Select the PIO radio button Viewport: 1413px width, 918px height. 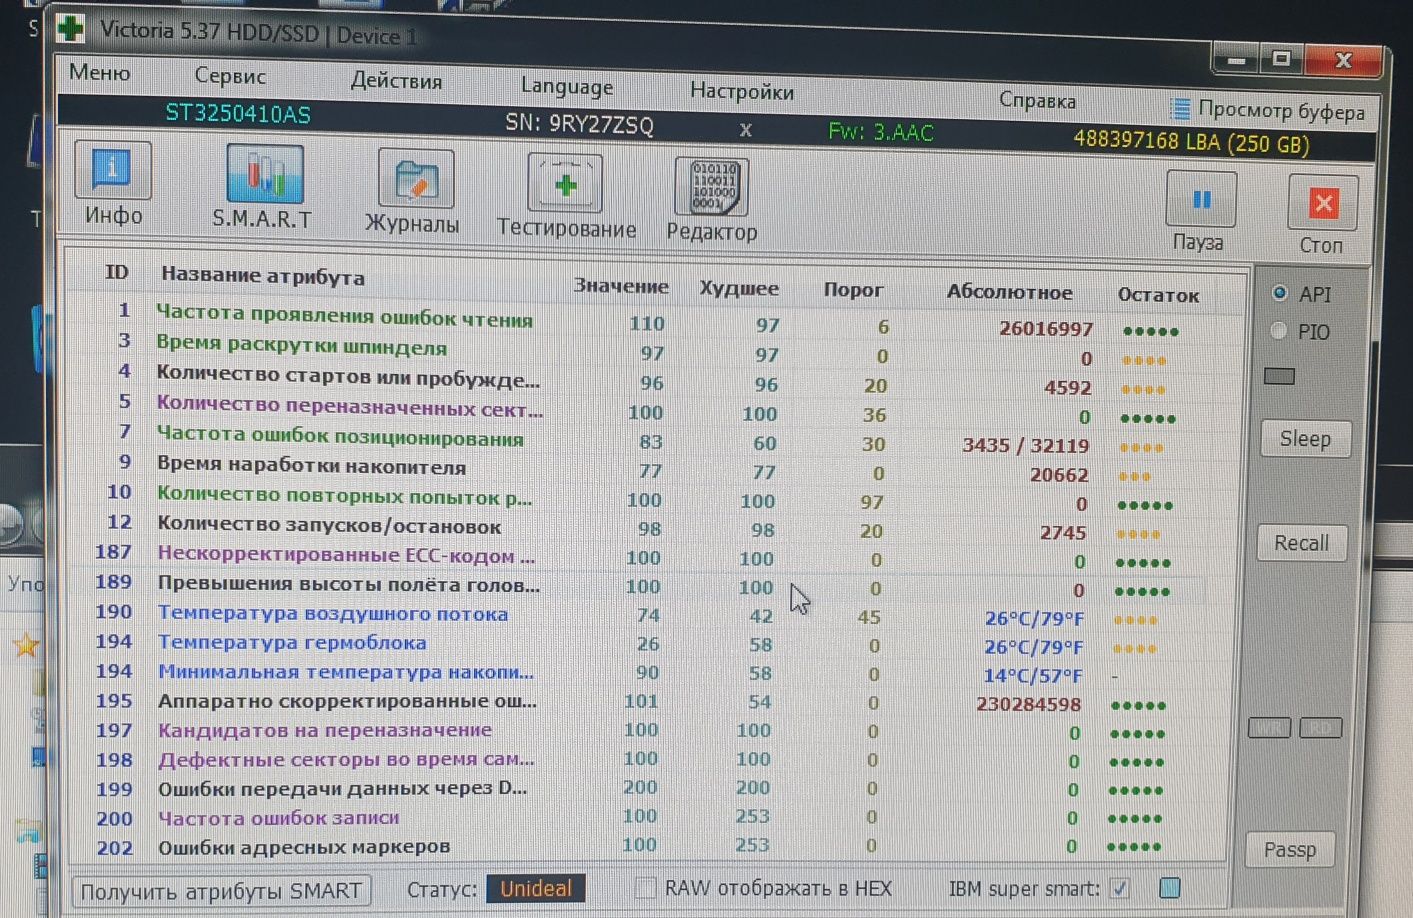(x=1278, y=331)
